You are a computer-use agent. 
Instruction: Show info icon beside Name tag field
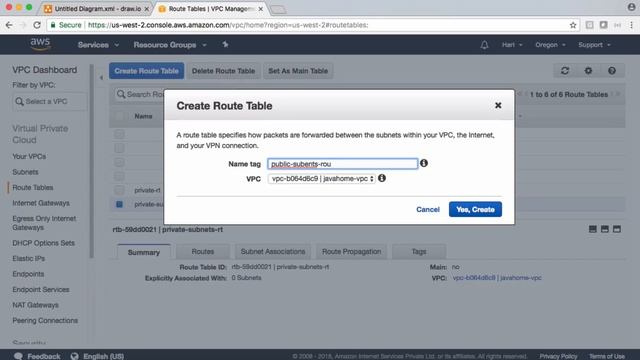[424, 163]
